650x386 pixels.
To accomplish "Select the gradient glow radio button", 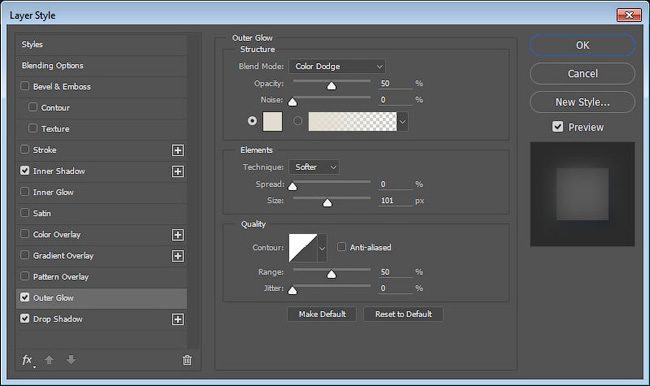I will 298,121.
